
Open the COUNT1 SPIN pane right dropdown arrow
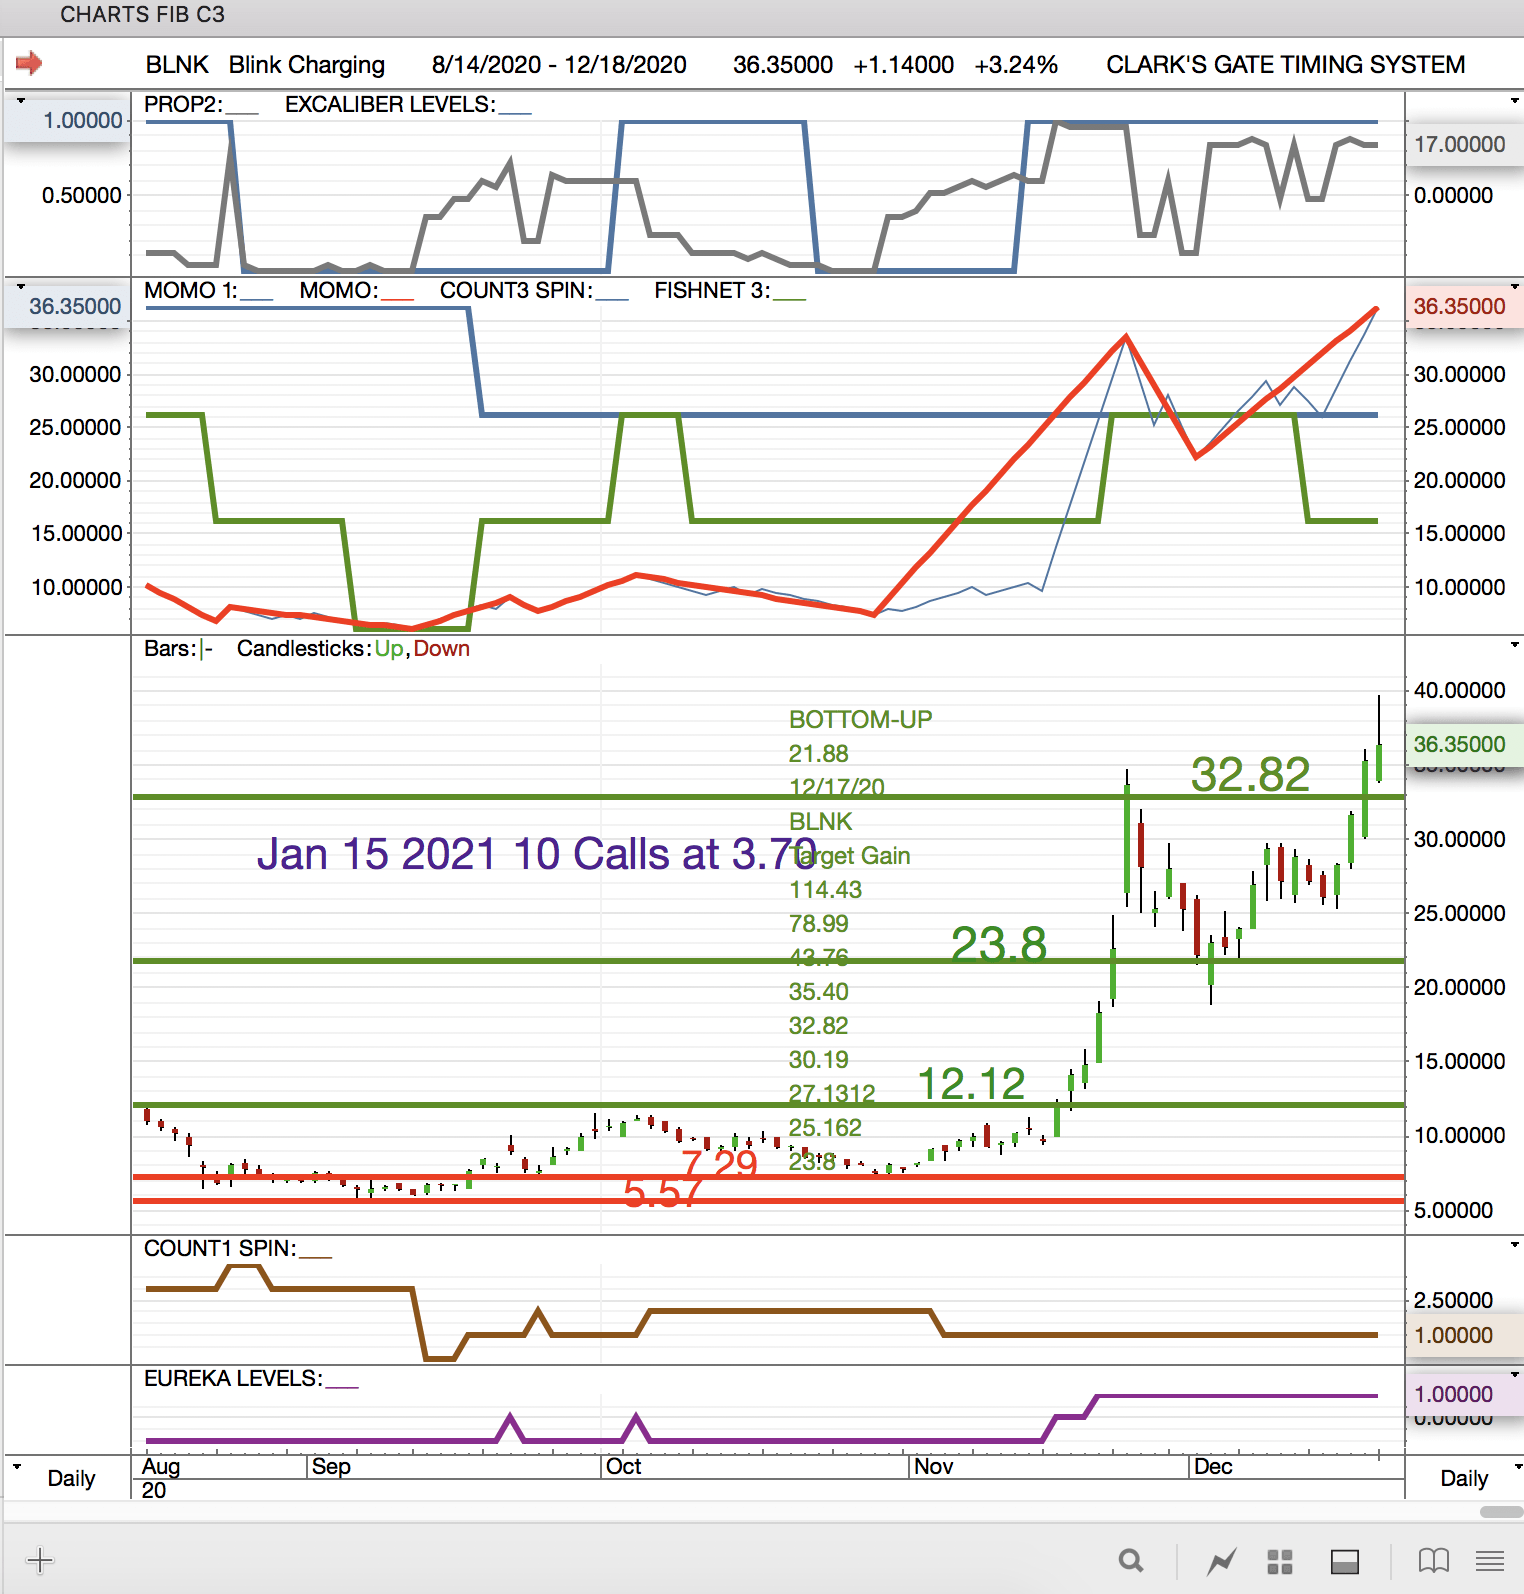tap(1514, 1245)
